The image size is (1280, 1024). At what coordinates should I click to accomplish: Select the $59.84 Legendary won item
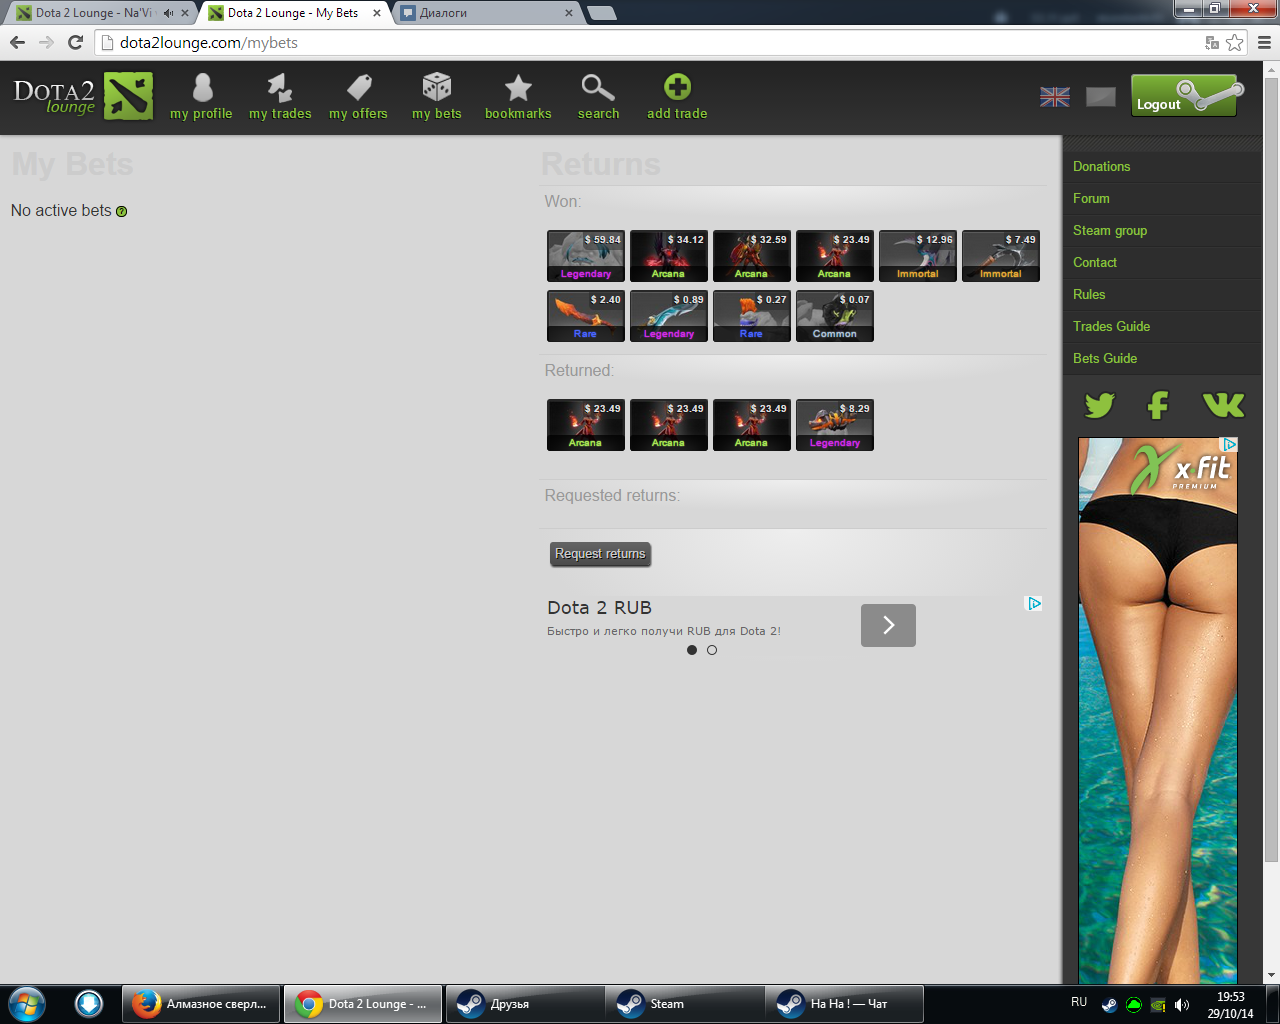click(586, 256)
